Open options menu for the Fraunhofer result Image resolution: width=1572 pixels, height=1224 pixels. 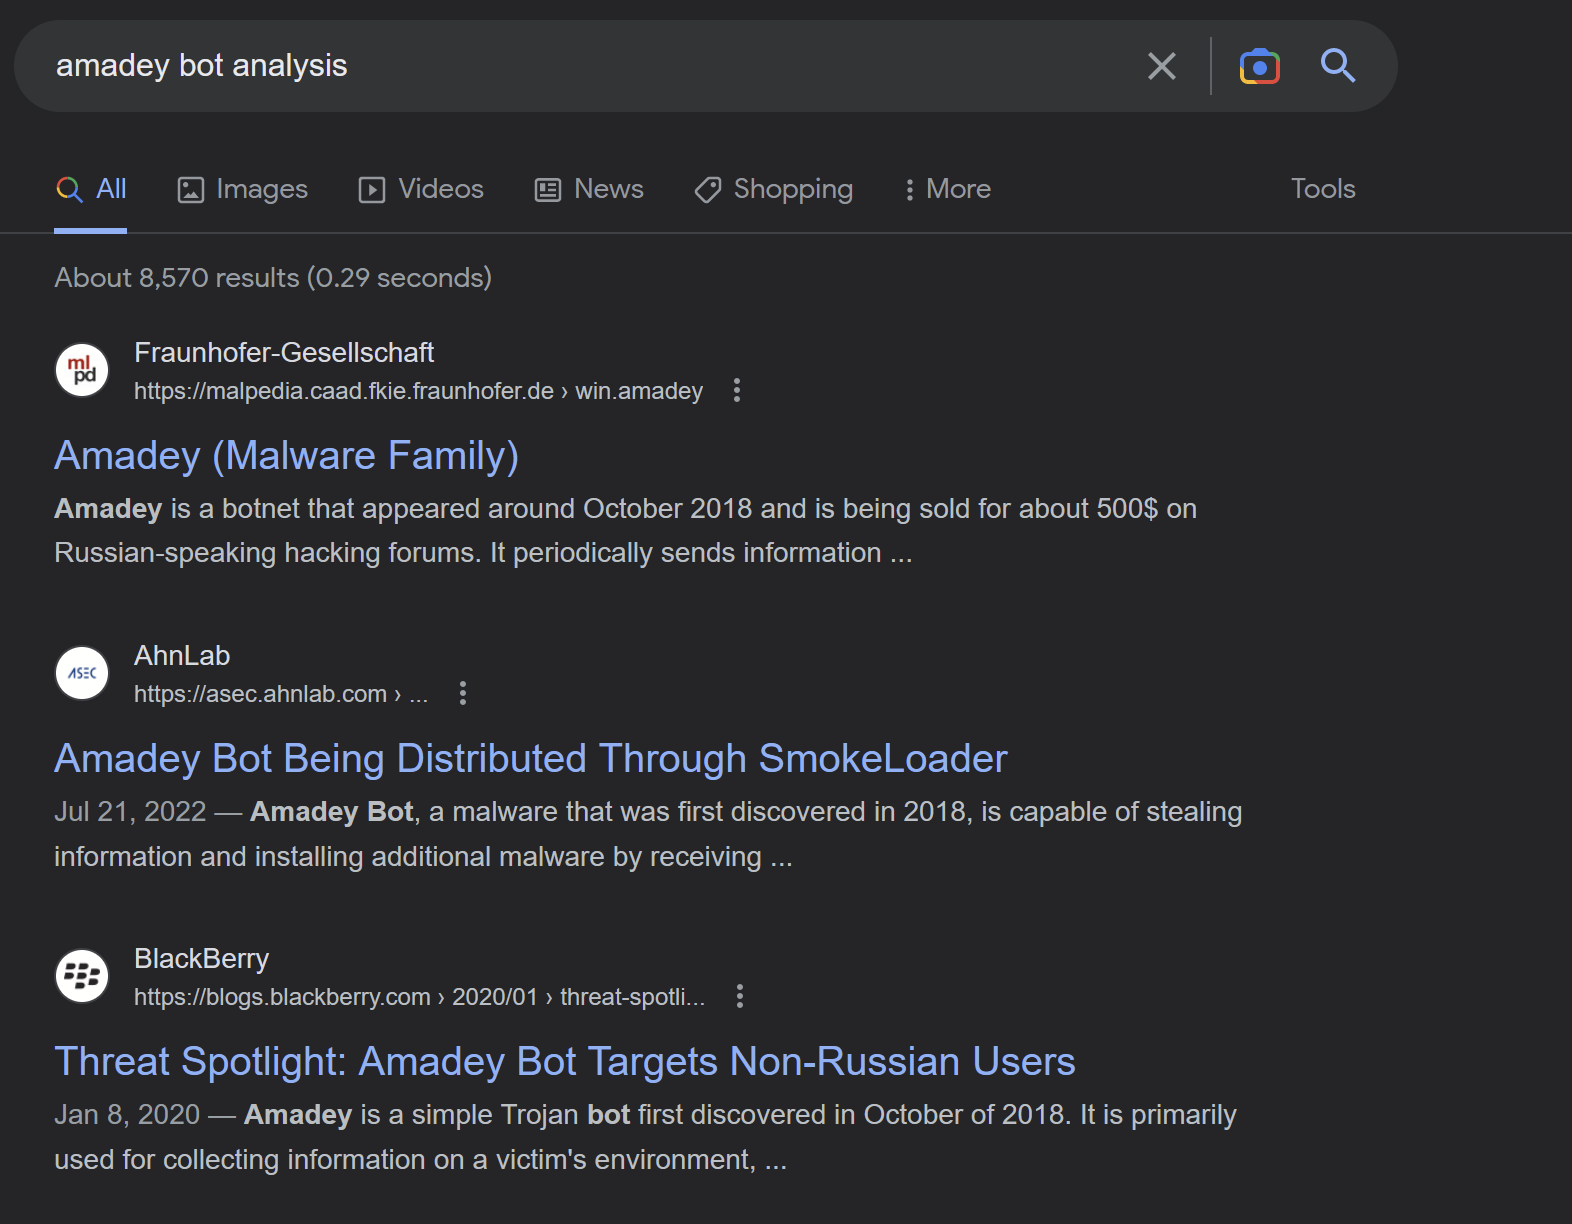pyautogui.click(x=737, y=390)
